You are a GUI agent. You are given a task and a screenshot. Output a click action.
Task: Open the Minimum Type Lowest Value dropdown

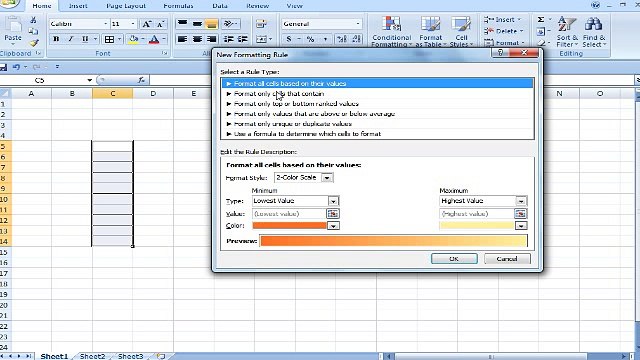[333, 201]
